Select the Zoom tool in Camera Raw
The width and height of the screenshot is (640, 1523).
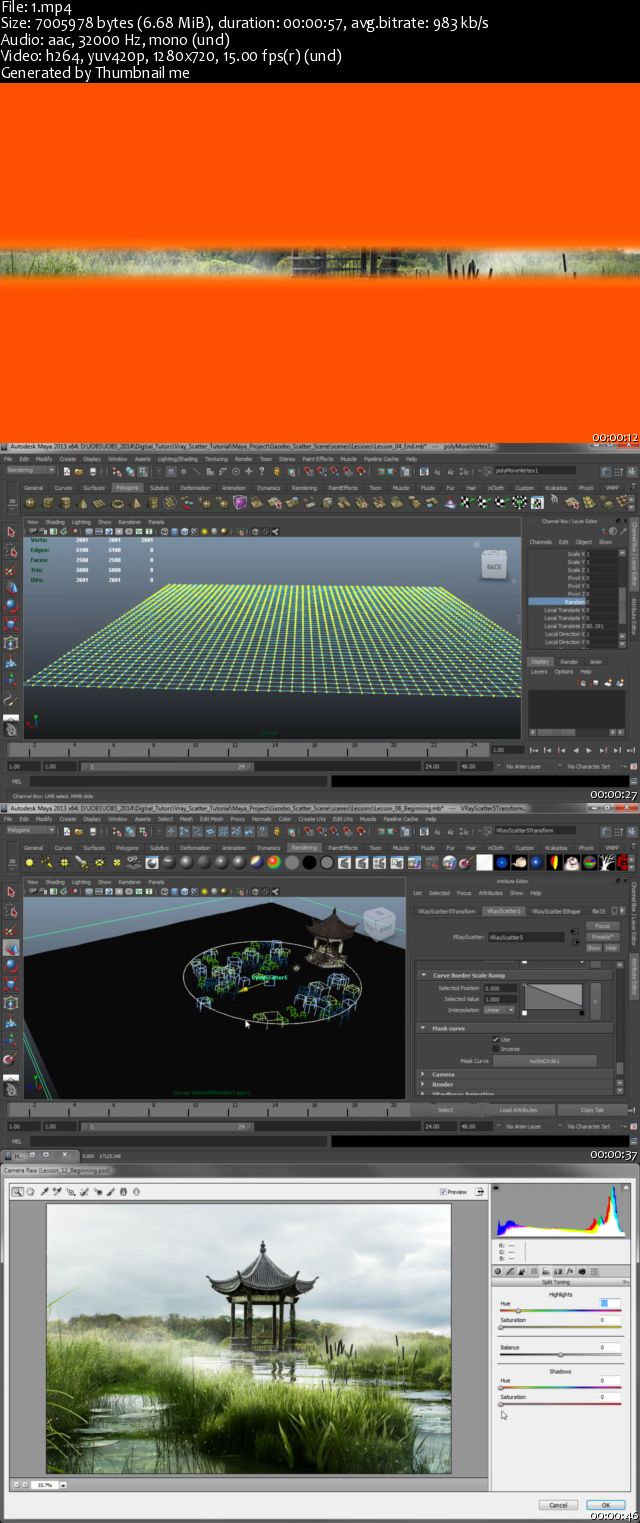(17, 1191)
